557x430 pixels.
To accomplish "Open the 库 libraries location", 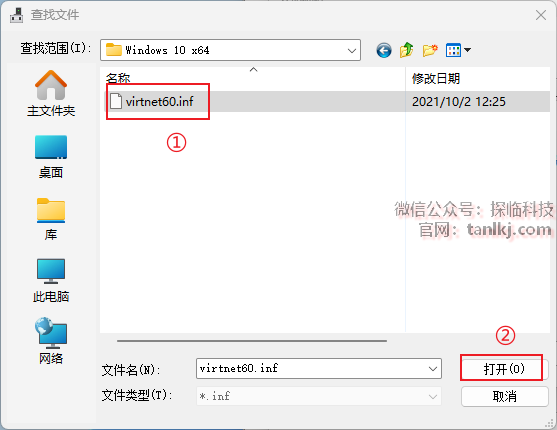I will [51, 219].
